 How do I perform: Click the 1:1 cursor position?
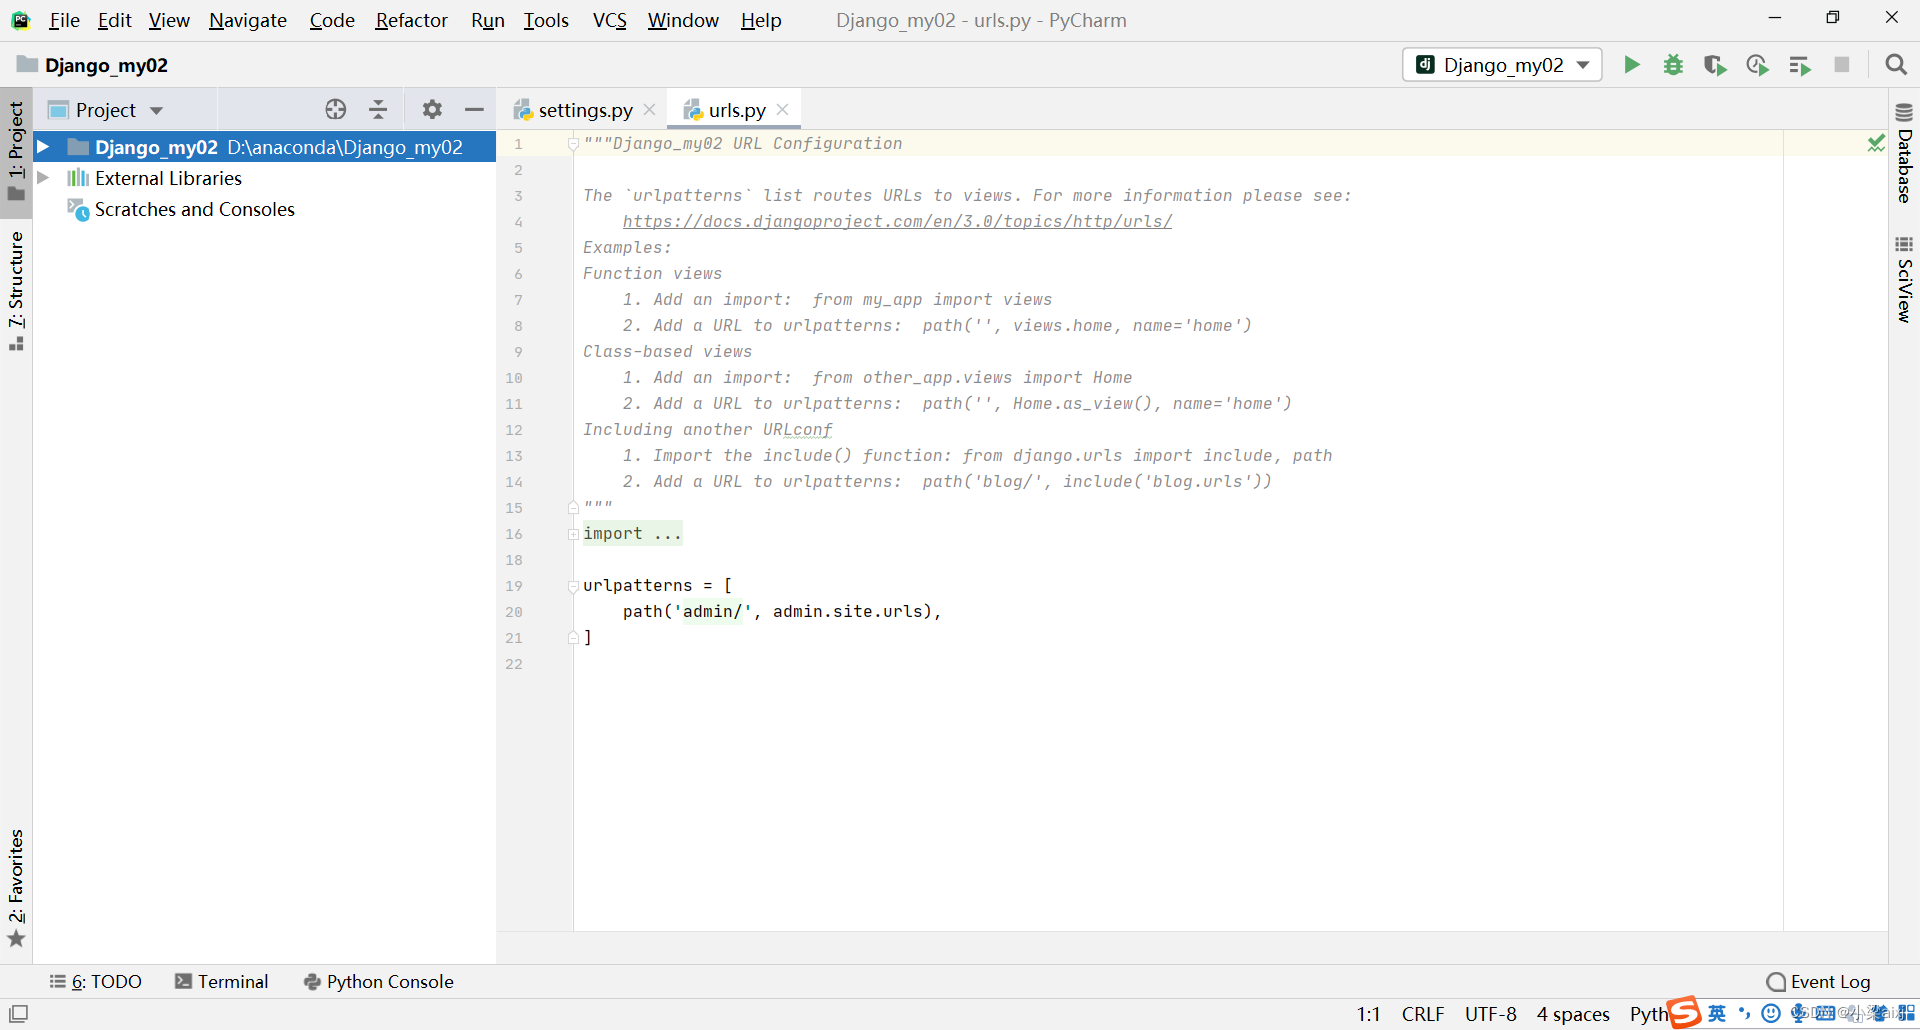click(x=1368, y=1014)
